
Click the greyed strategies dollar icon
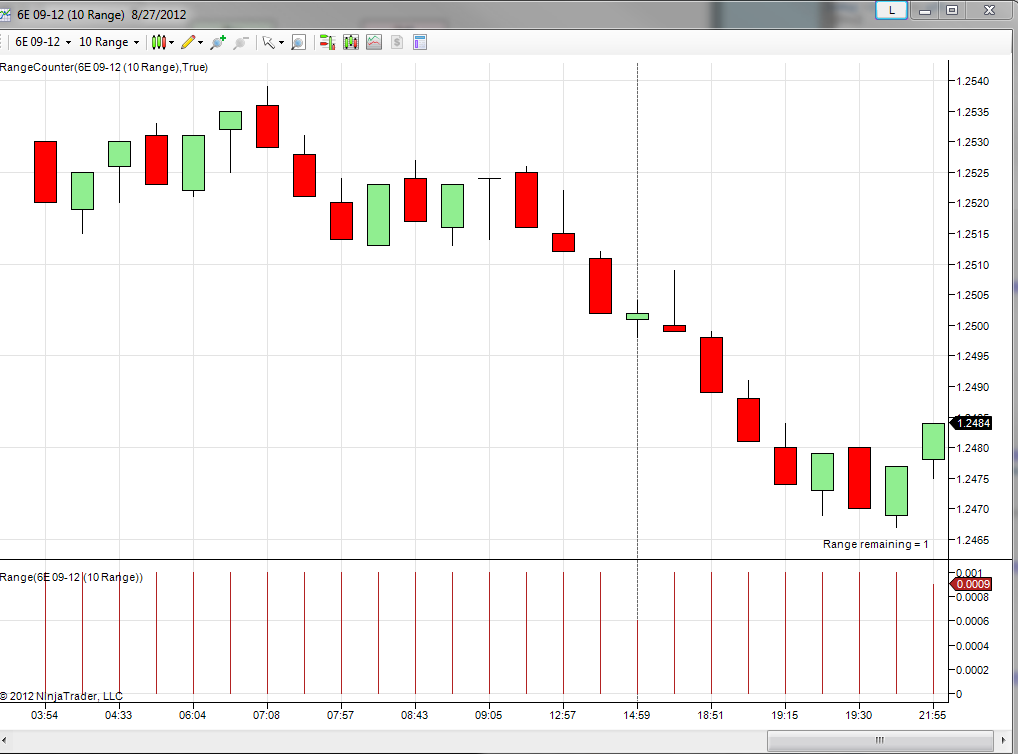(x=397, y=42)
